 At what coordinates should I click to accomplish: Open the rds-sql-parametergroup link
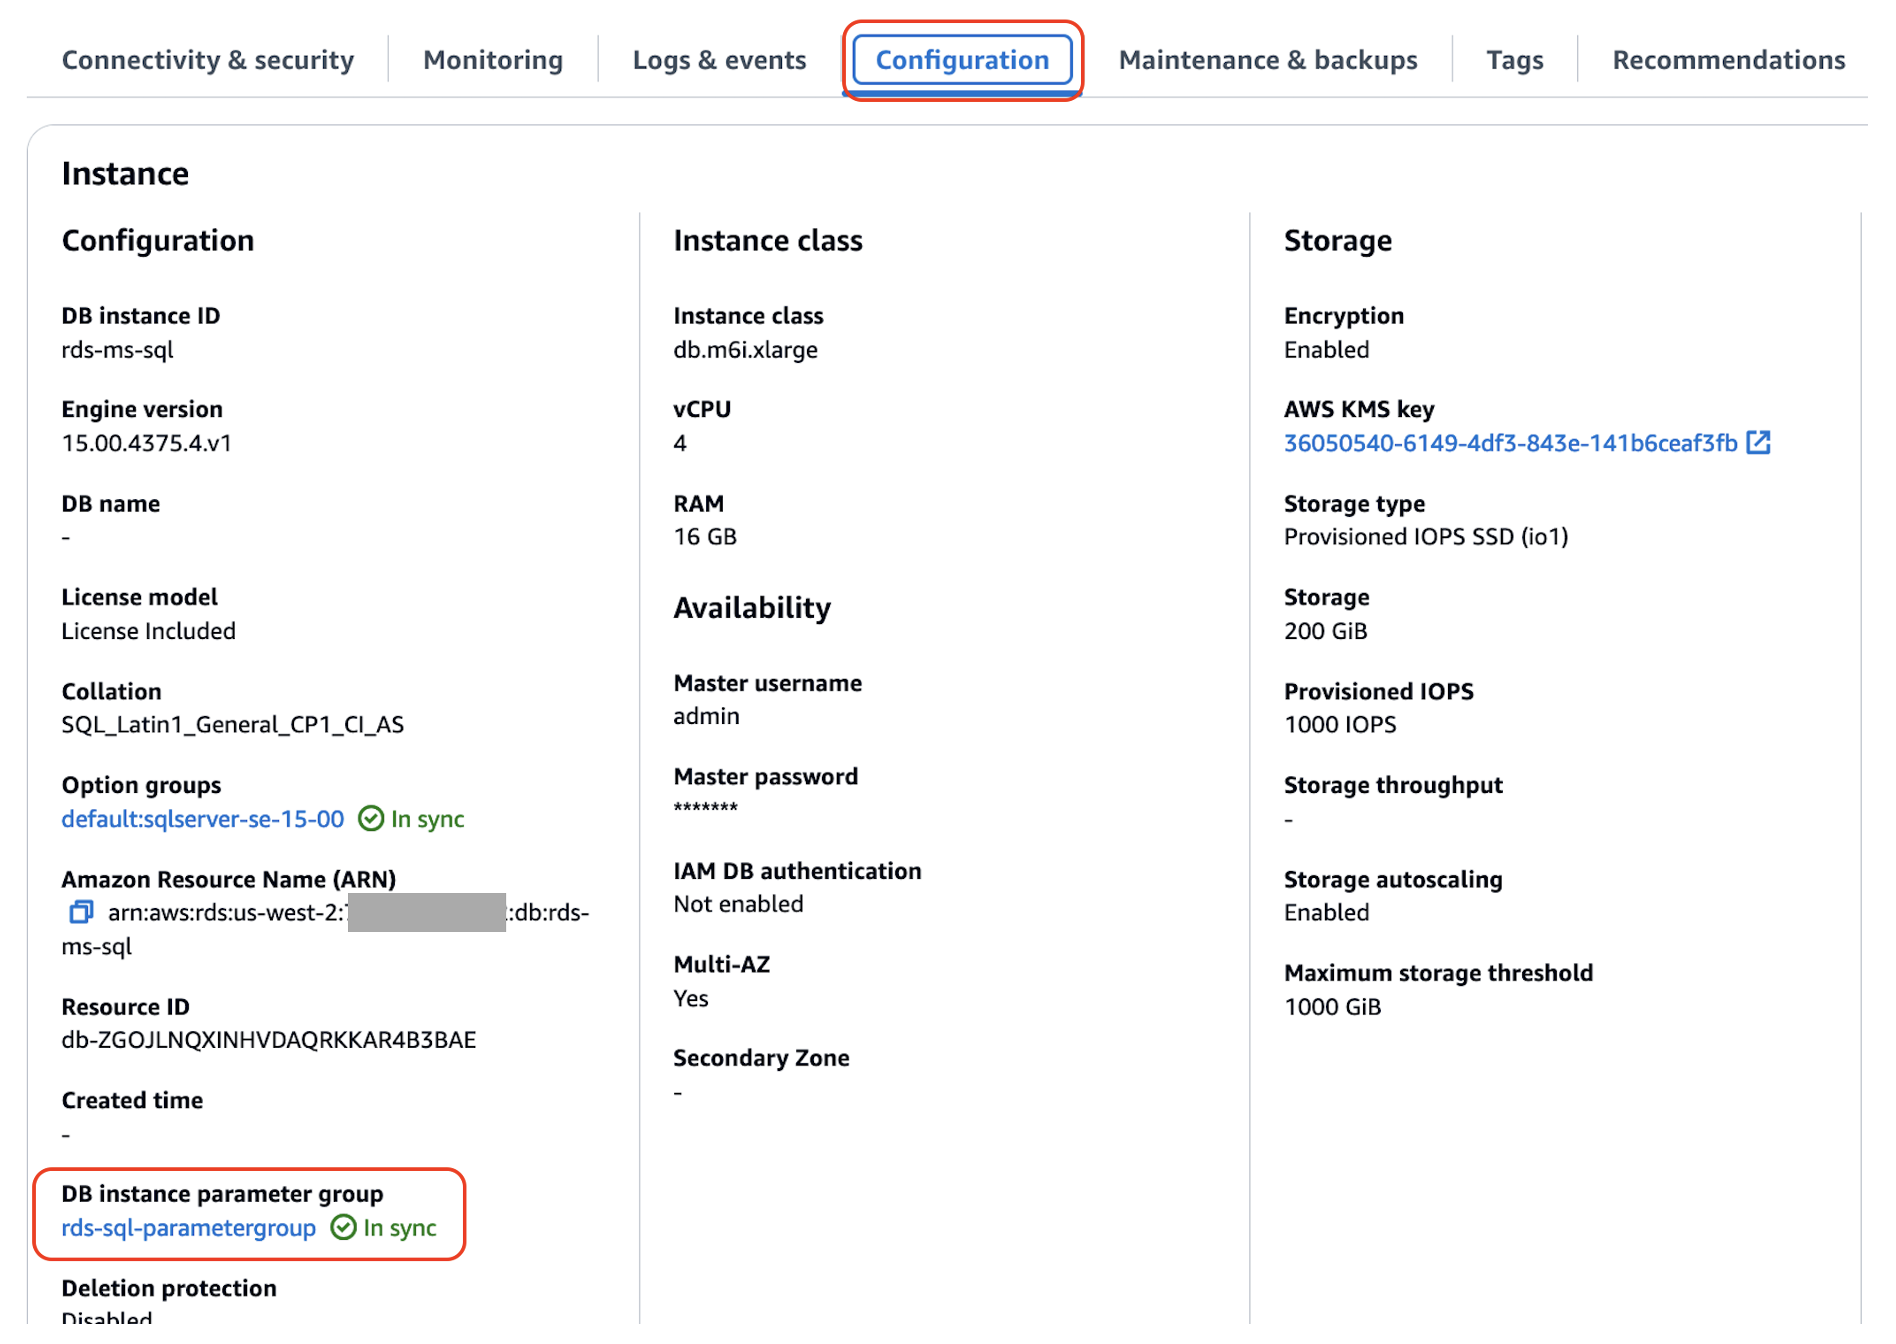coord(189,1227)
